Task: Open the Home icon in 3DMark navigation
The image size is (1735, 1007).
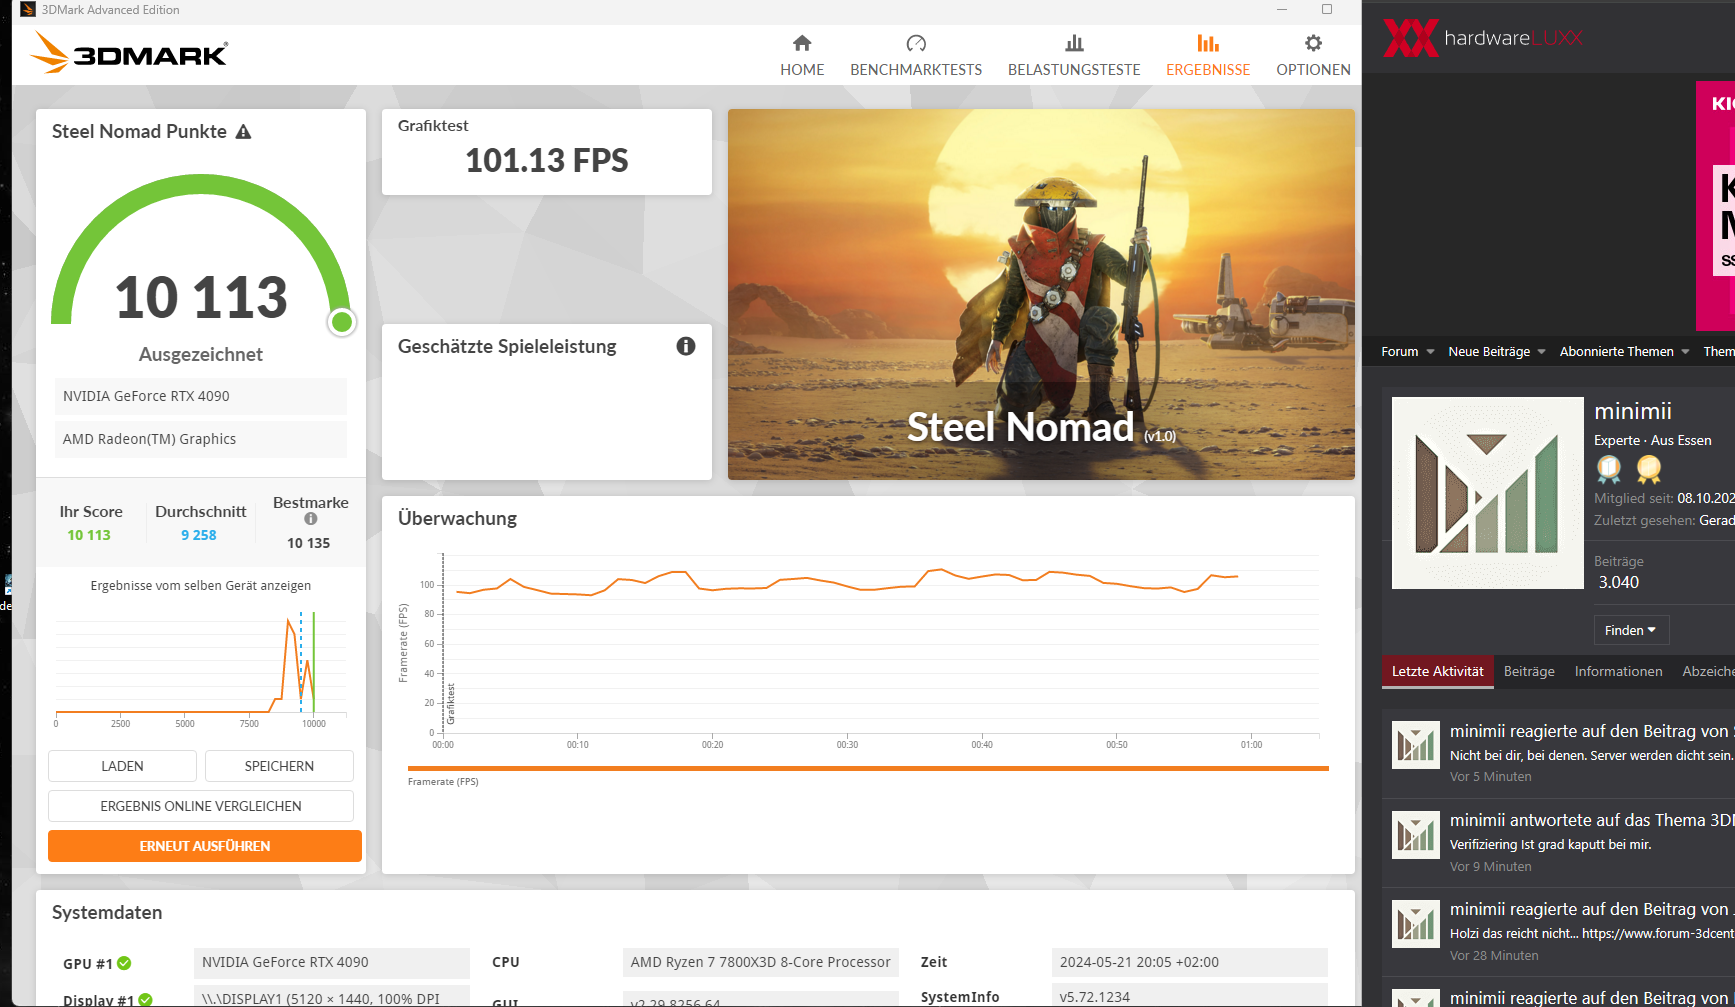Action: [802, 43]
